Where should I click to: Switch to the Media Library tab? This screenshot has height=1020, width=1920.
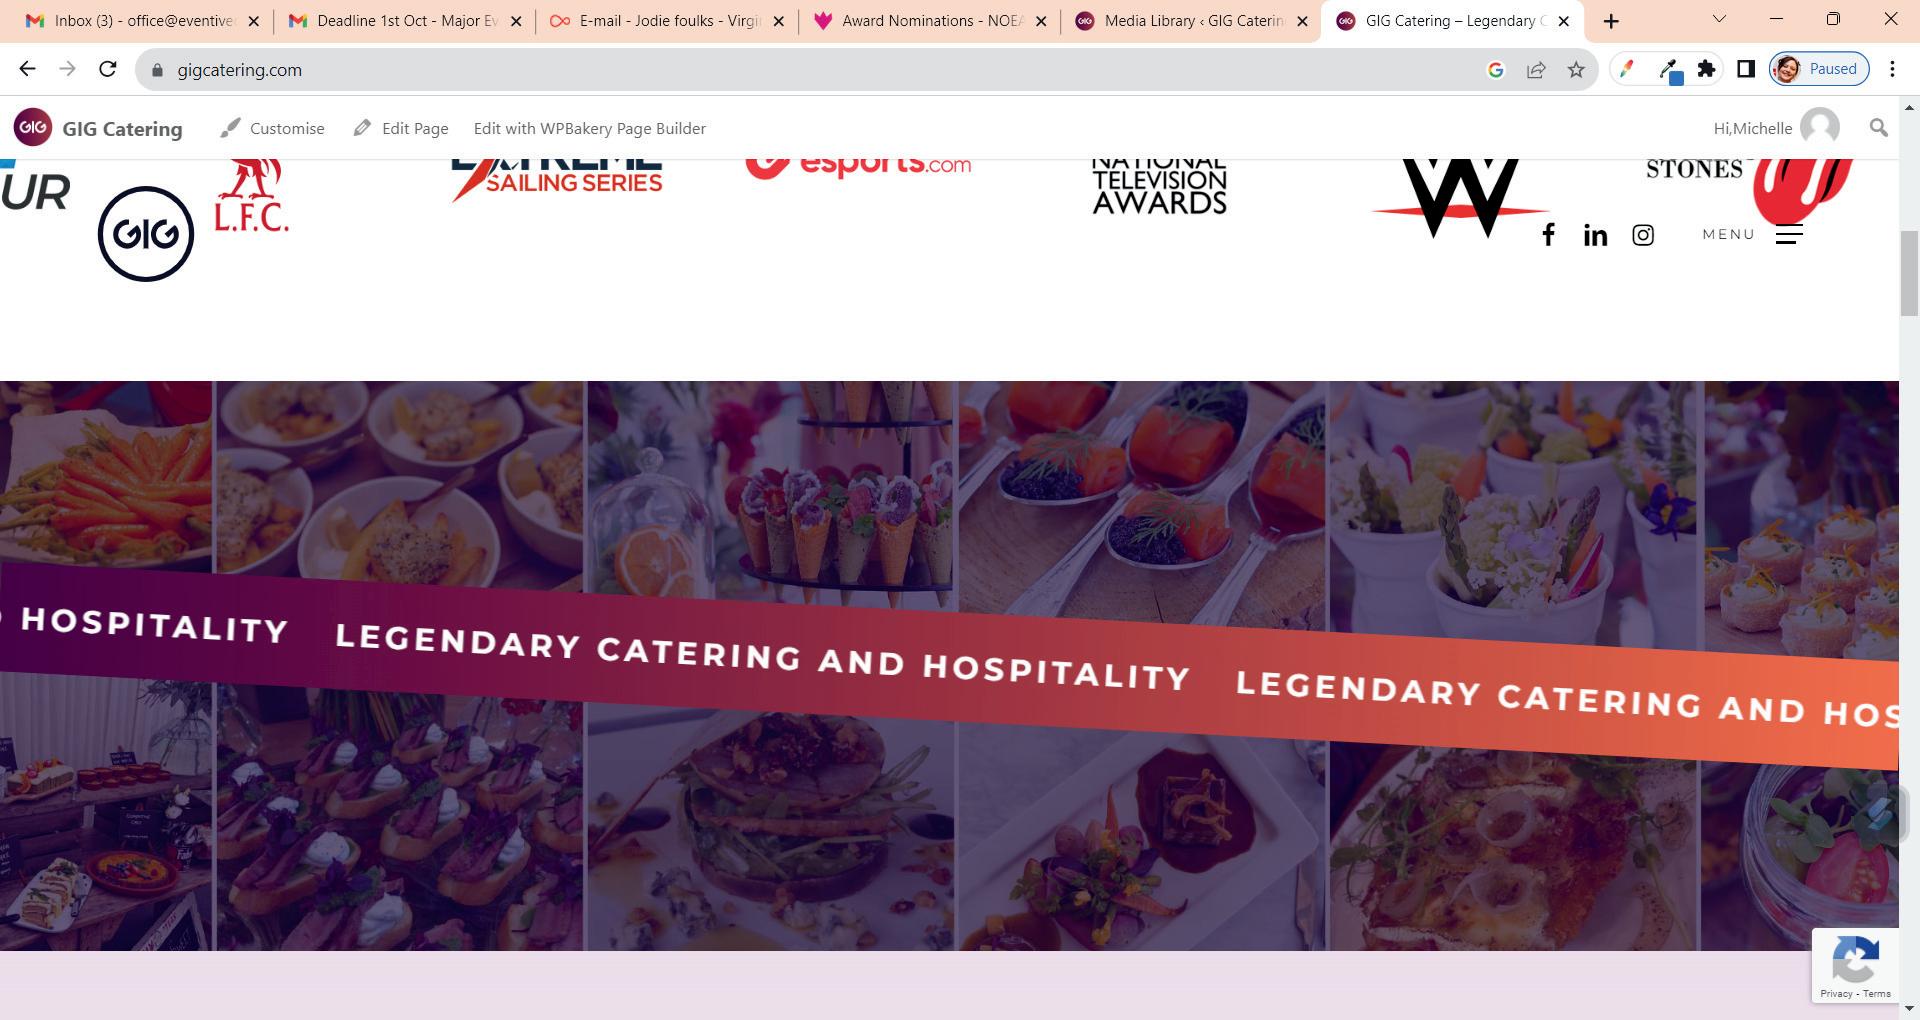point(1190,21)
